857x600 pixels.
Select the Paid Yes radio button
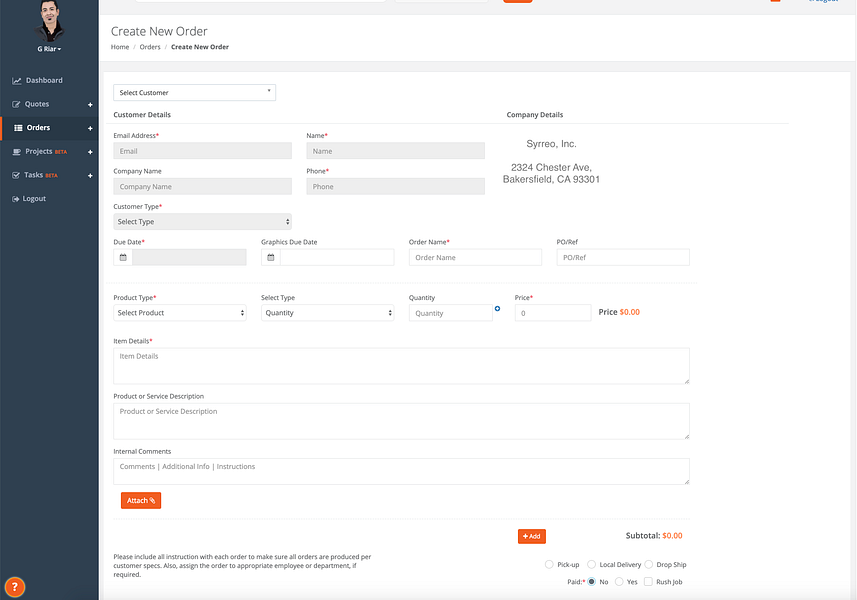(619, 581)
